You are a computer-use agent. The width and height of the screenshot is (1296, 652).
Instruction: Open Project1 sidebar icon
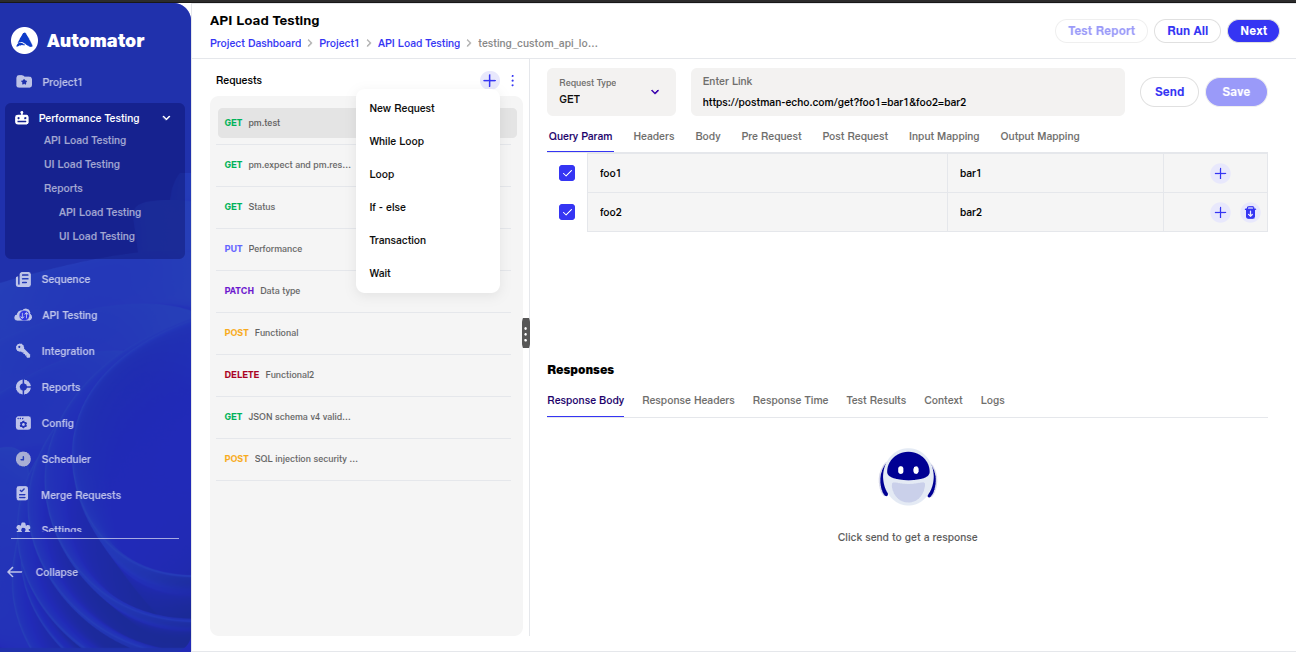(x=23, y=82)
